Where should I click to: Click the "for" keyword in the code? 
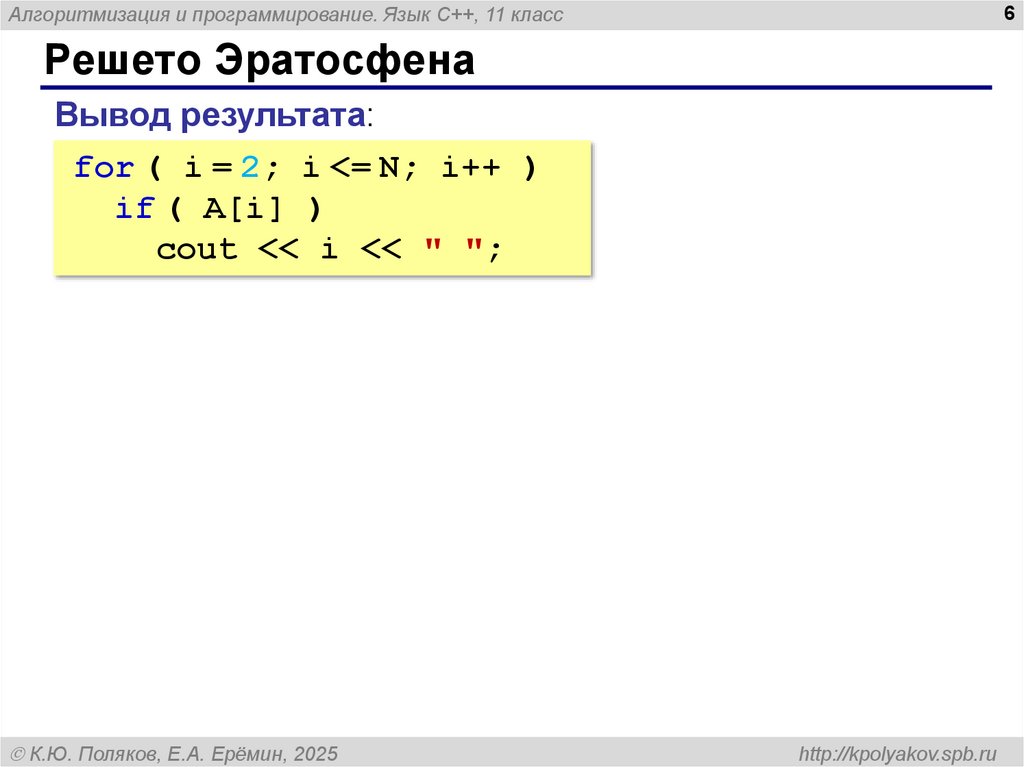(103, 168)
